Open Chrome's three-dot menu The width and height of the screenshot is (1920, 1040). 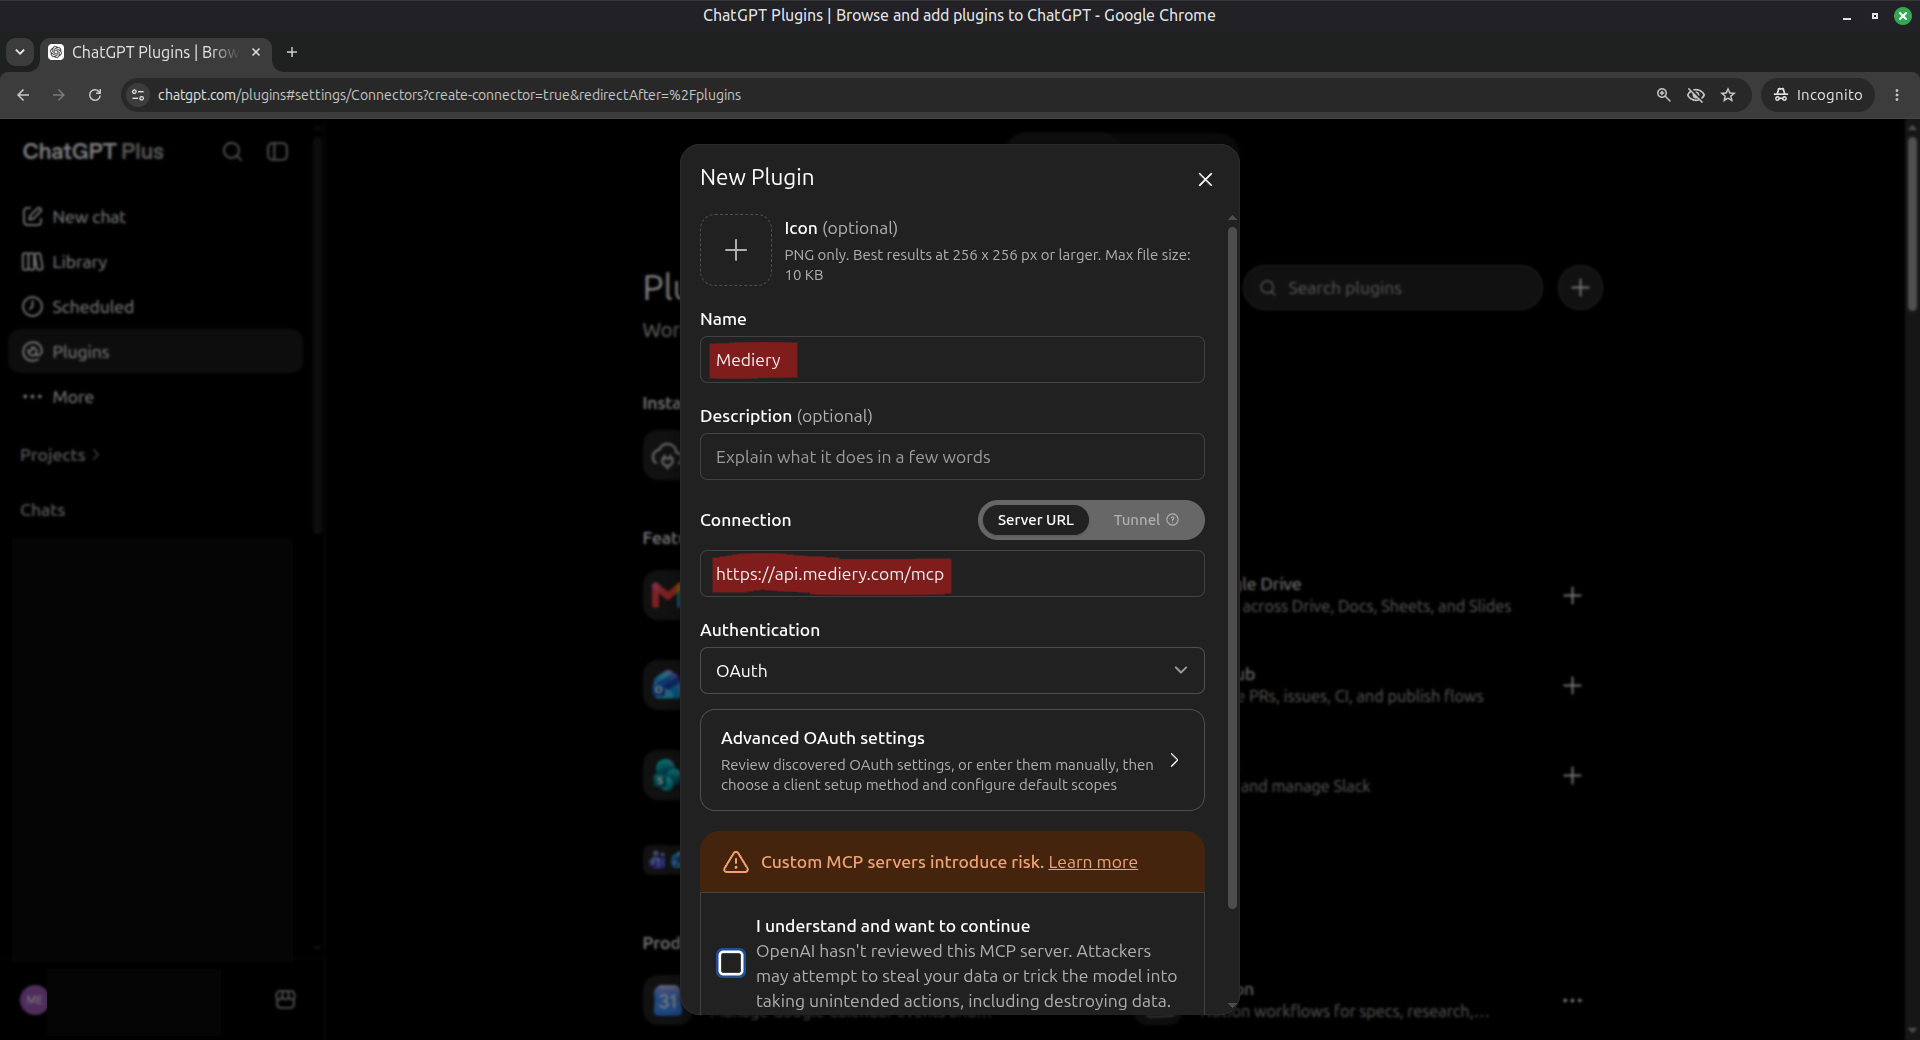[x=1897, y=95]
